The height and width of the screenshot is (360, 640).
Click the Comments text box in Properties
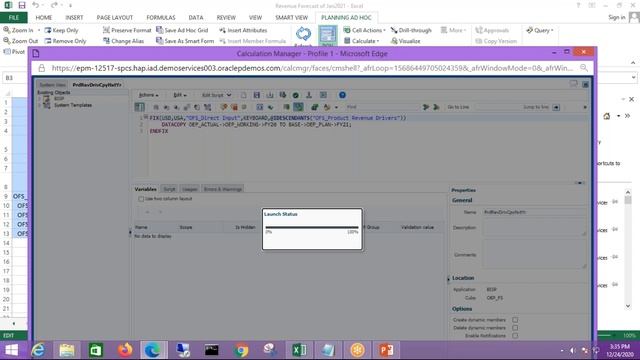click(534, 254)
